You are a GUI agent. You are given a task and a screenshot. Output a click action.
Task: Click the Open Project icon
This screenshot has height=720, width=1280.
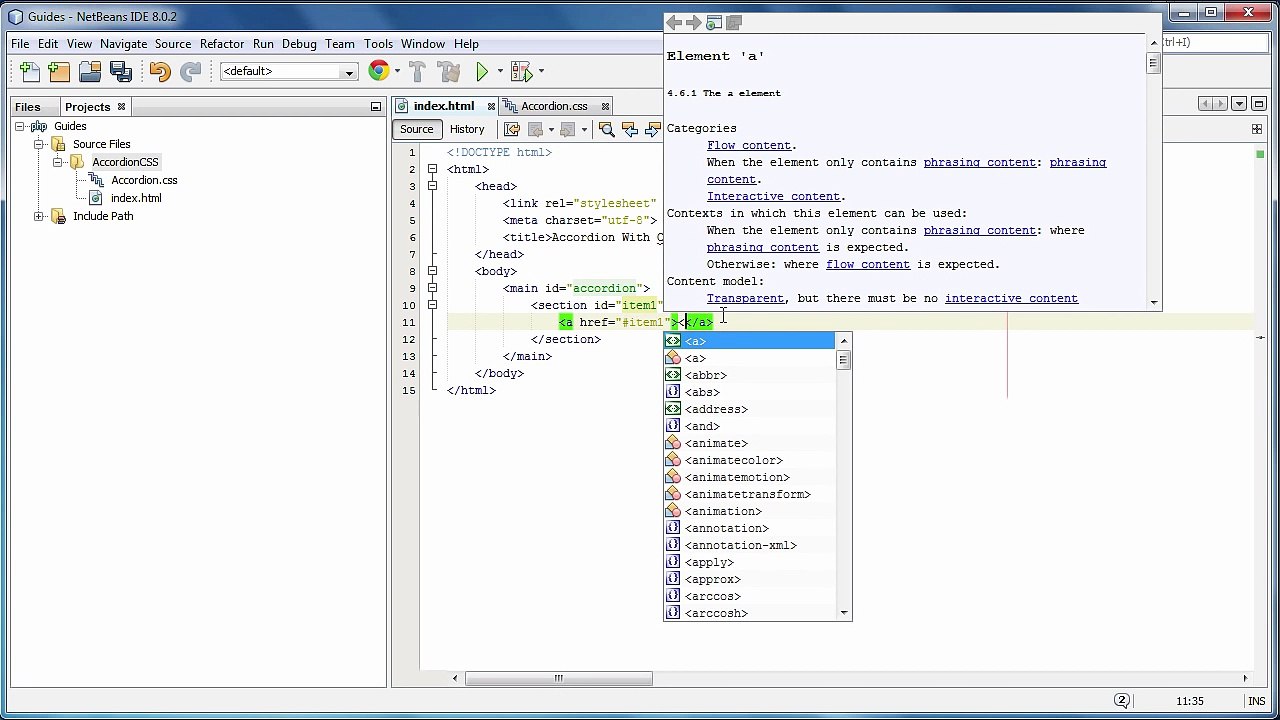click(x=90, y=71)
